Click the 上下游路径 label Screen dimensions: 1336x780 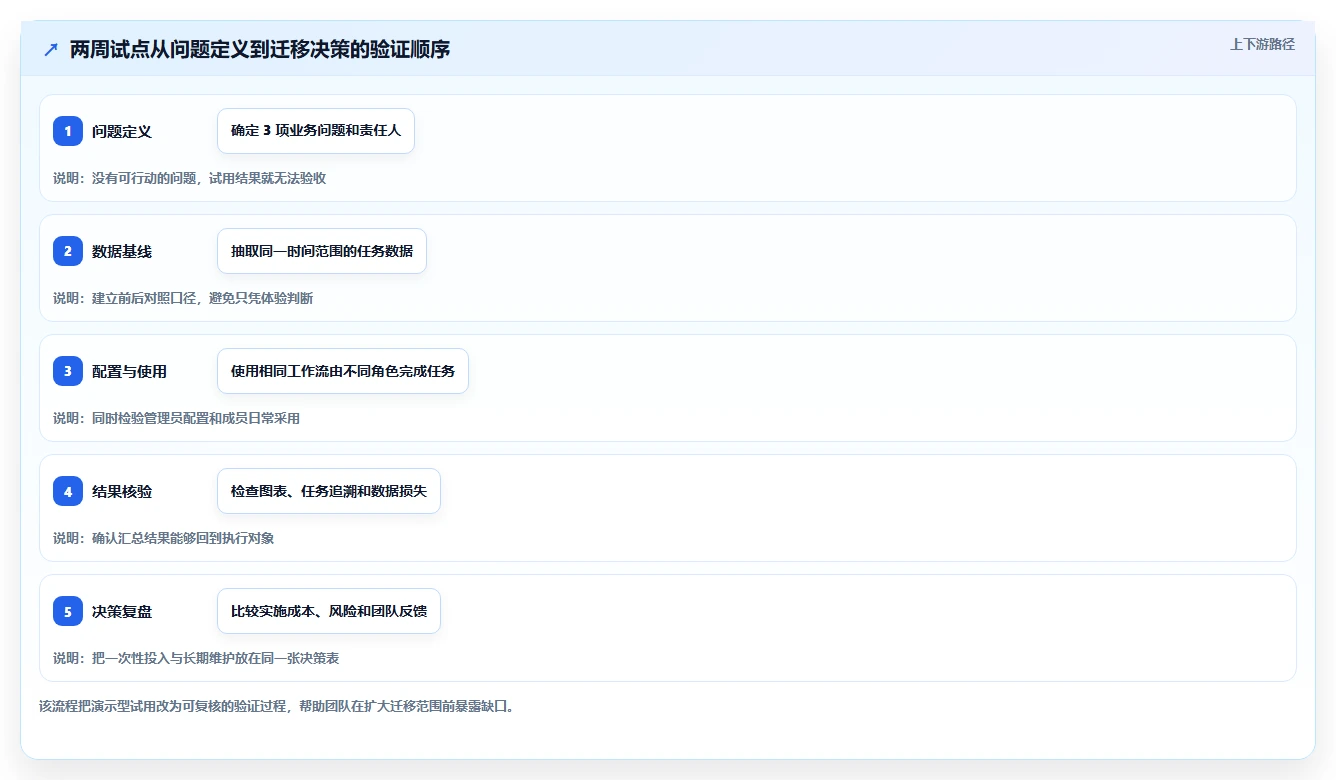tap(1262, 44)
